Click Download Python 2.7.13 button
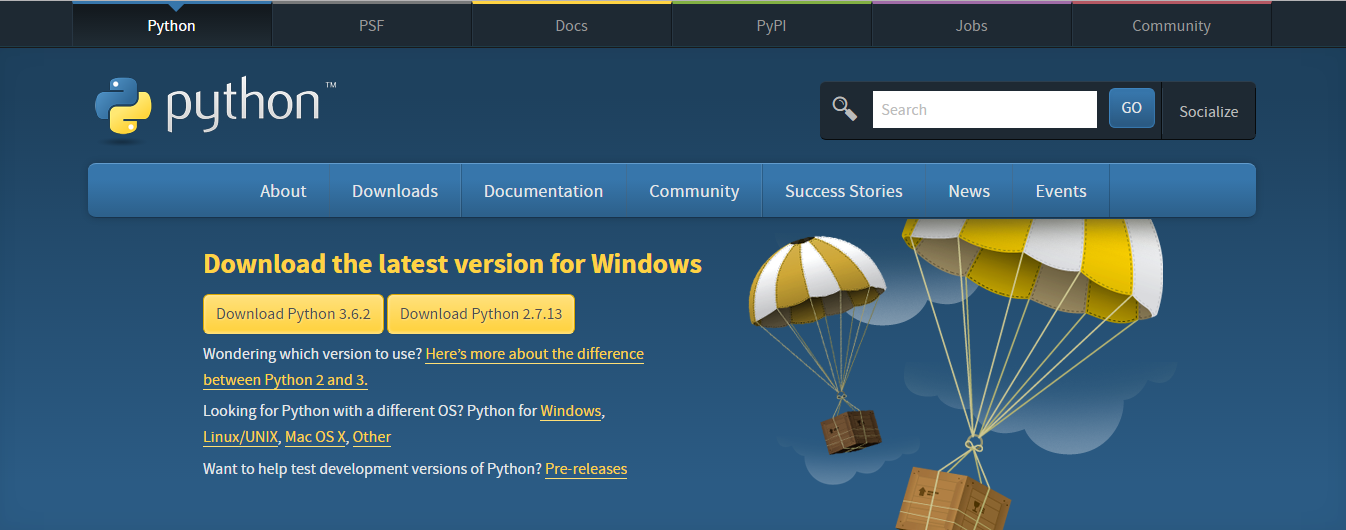 pos(481,314)
